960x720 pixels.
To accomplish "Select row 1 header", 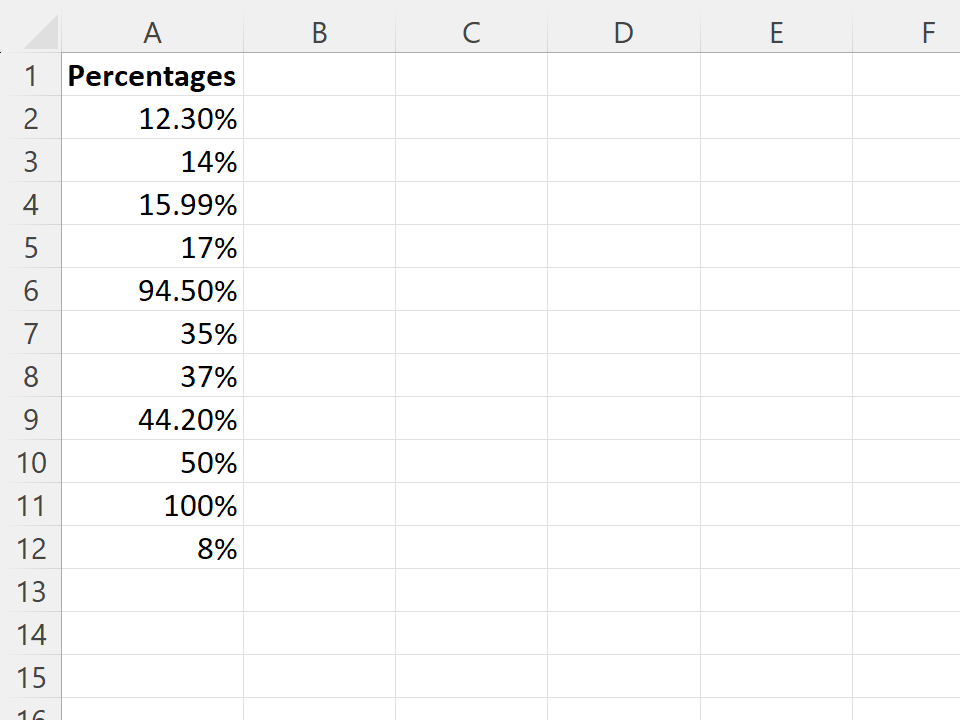I will pos(31,75).
